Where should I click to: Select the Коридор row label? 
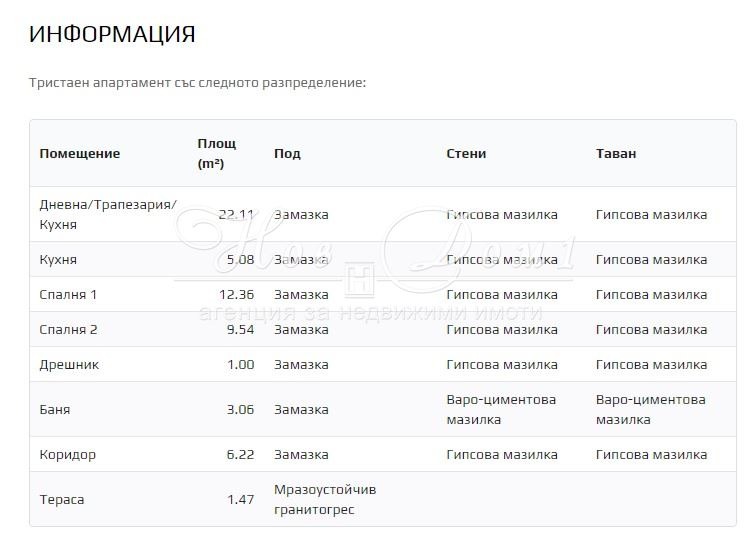(x=68, y=455)
